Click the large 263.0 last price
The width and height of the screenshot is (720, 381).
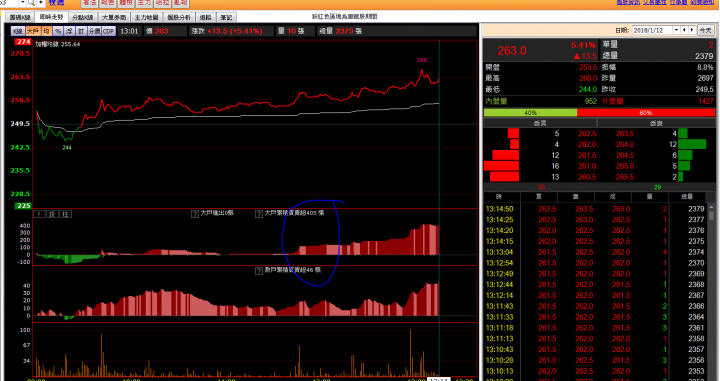(x=512, y=50)
